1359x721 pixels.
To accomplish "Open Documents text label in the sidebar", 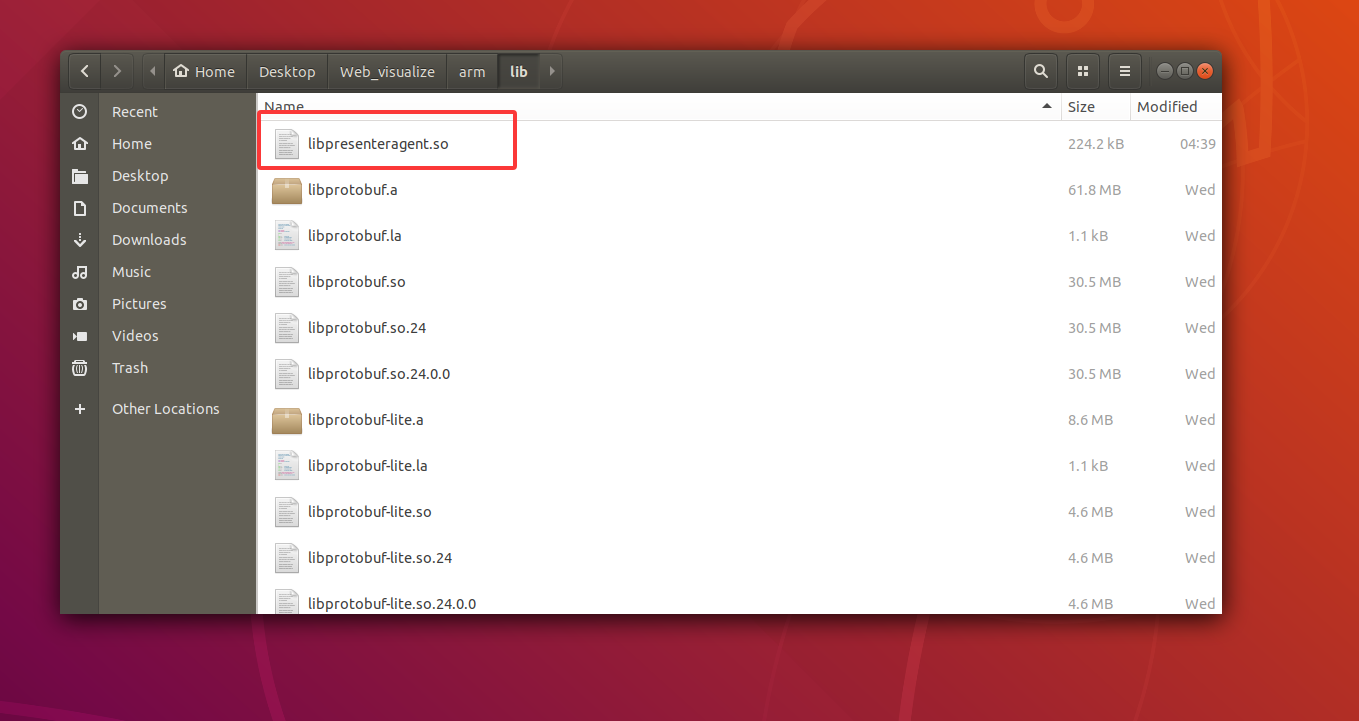I will [x=150, y=208].
